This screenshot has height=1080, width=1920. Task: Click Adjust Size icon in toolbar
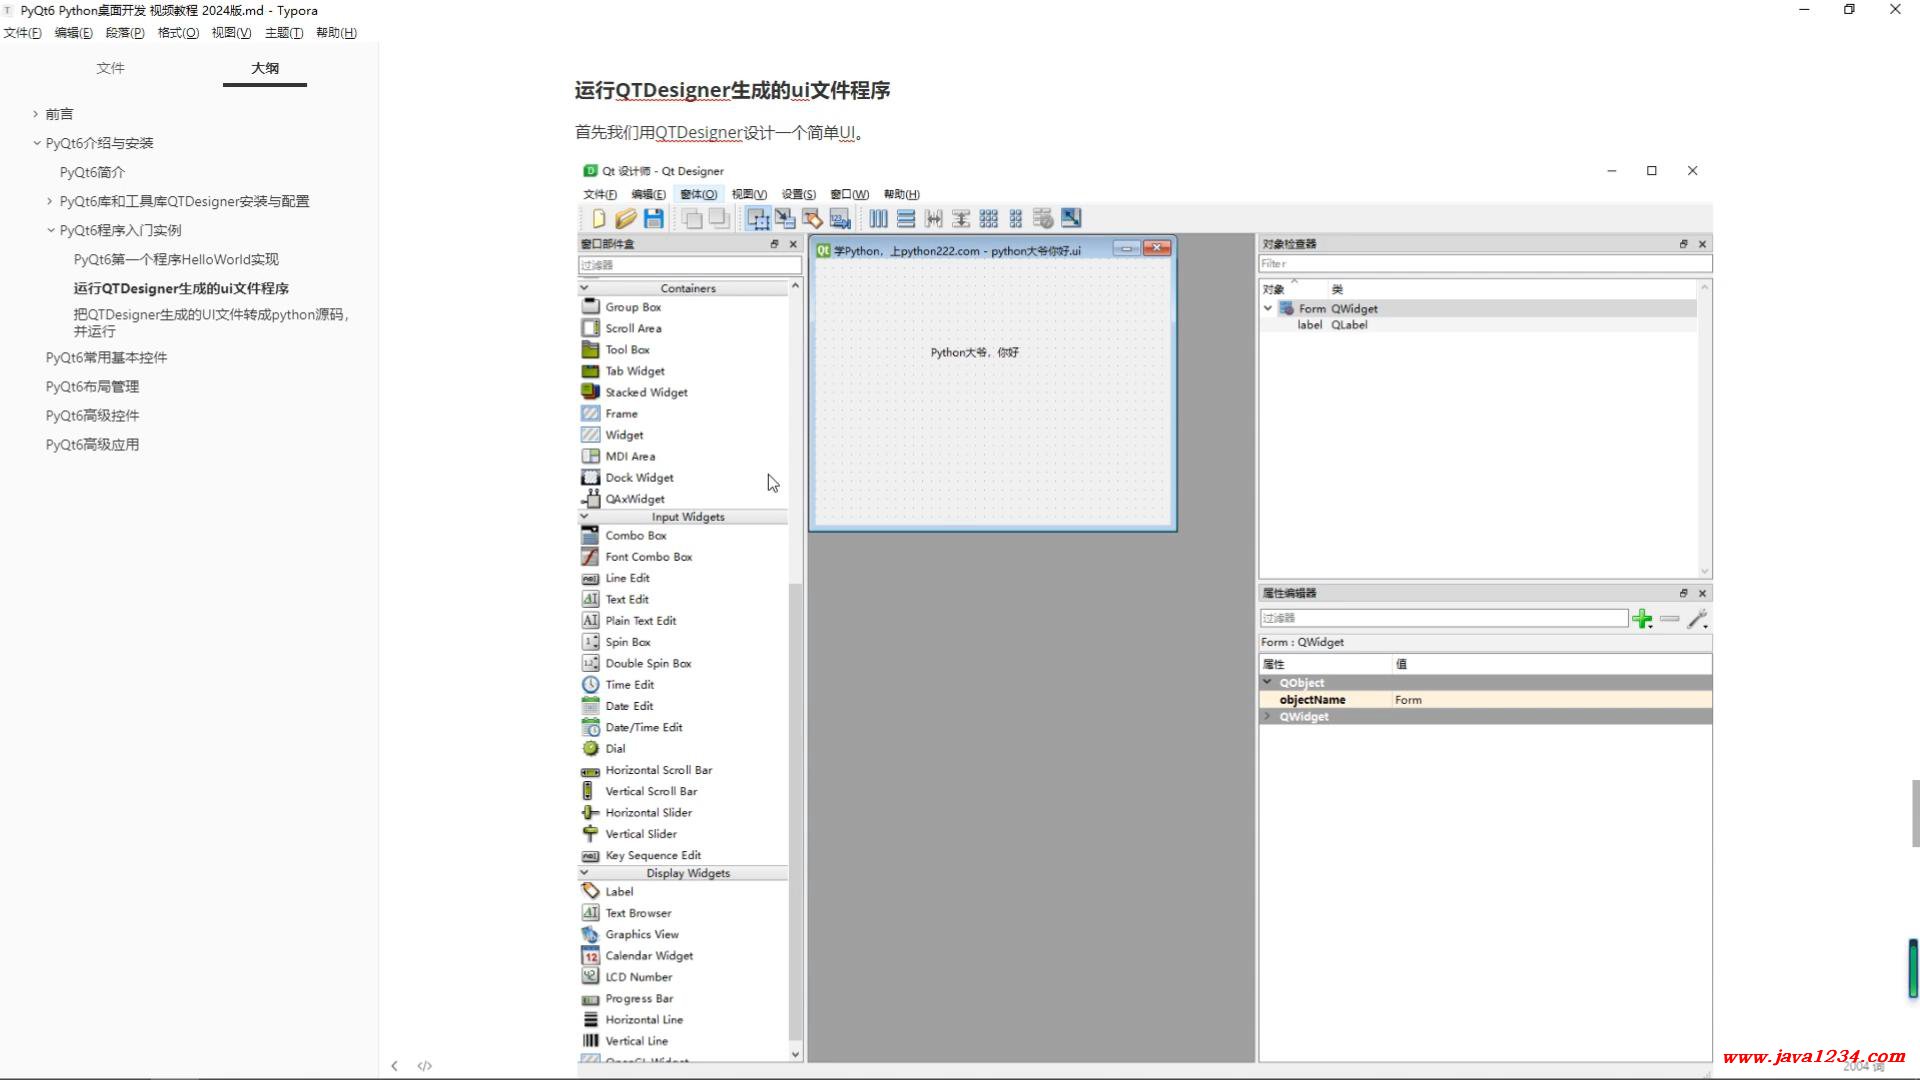pyautogui.click(x=1071, y=218)
